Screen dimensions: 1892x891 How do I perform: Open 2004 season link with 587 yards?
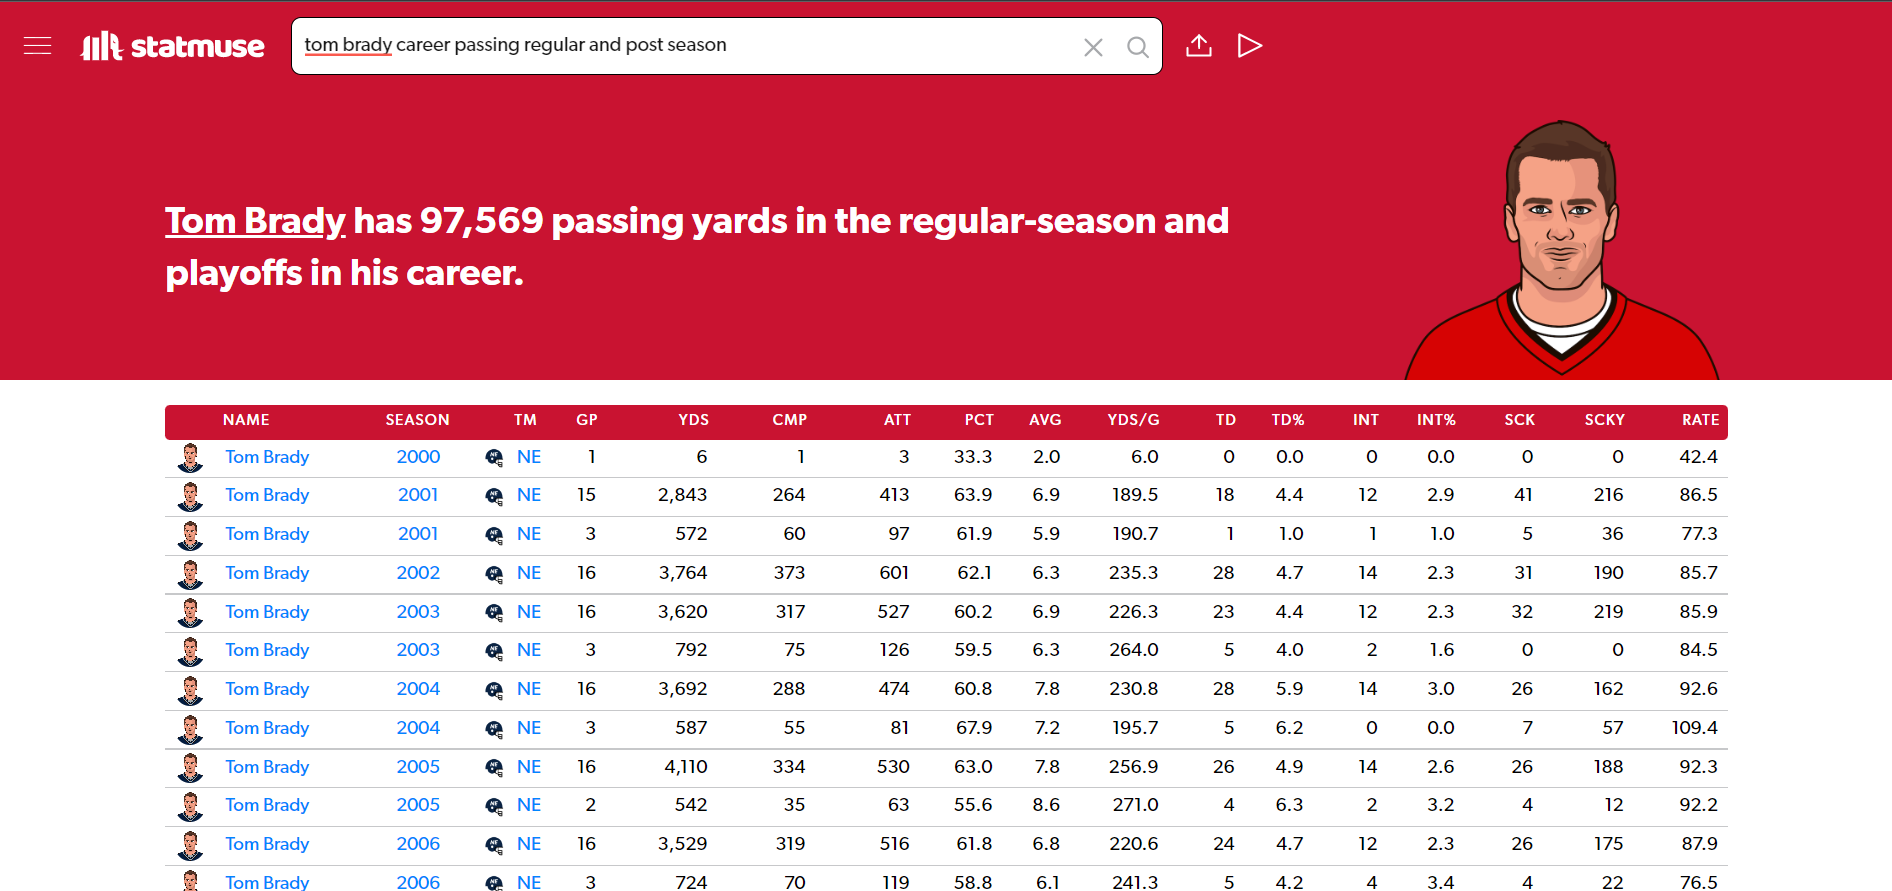pyautogui.click(x=418, y=728)
